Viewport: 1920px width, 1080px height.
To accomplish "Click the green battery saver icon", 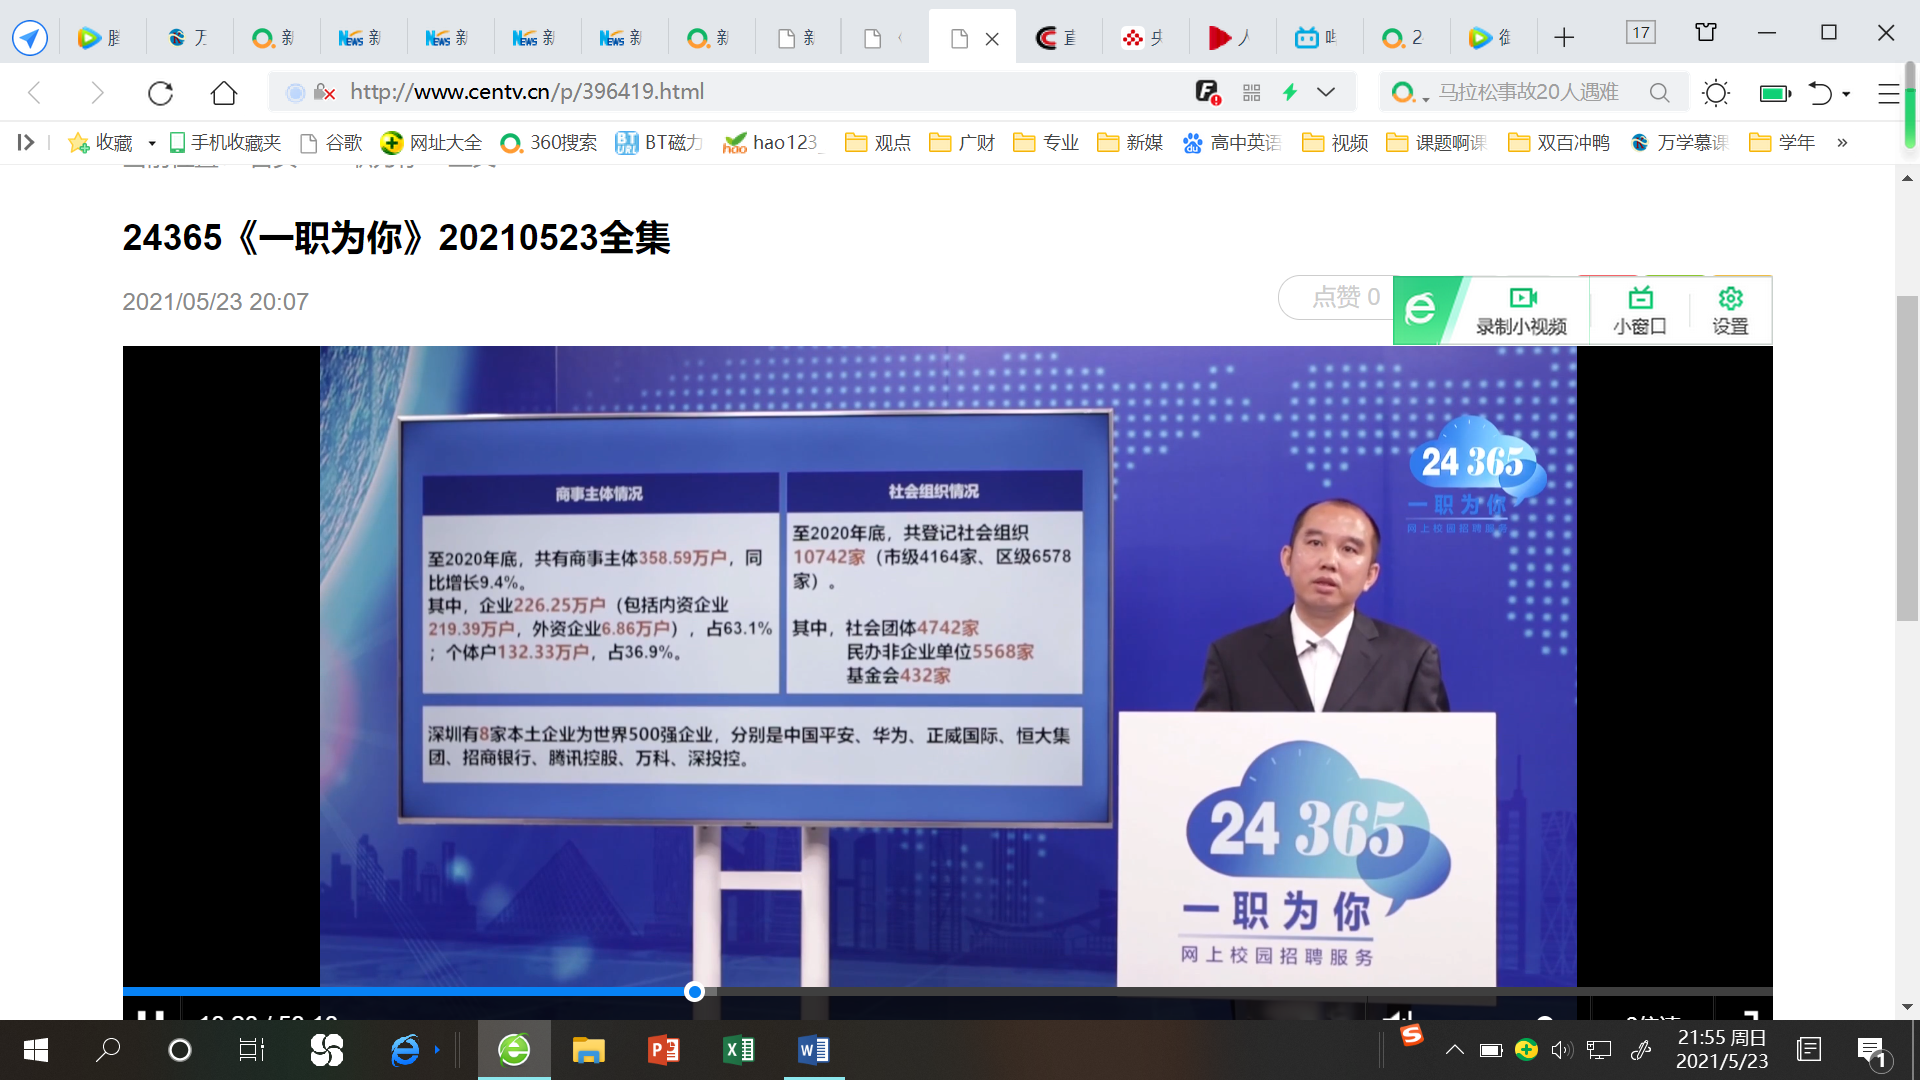I will pos(1775,93).
